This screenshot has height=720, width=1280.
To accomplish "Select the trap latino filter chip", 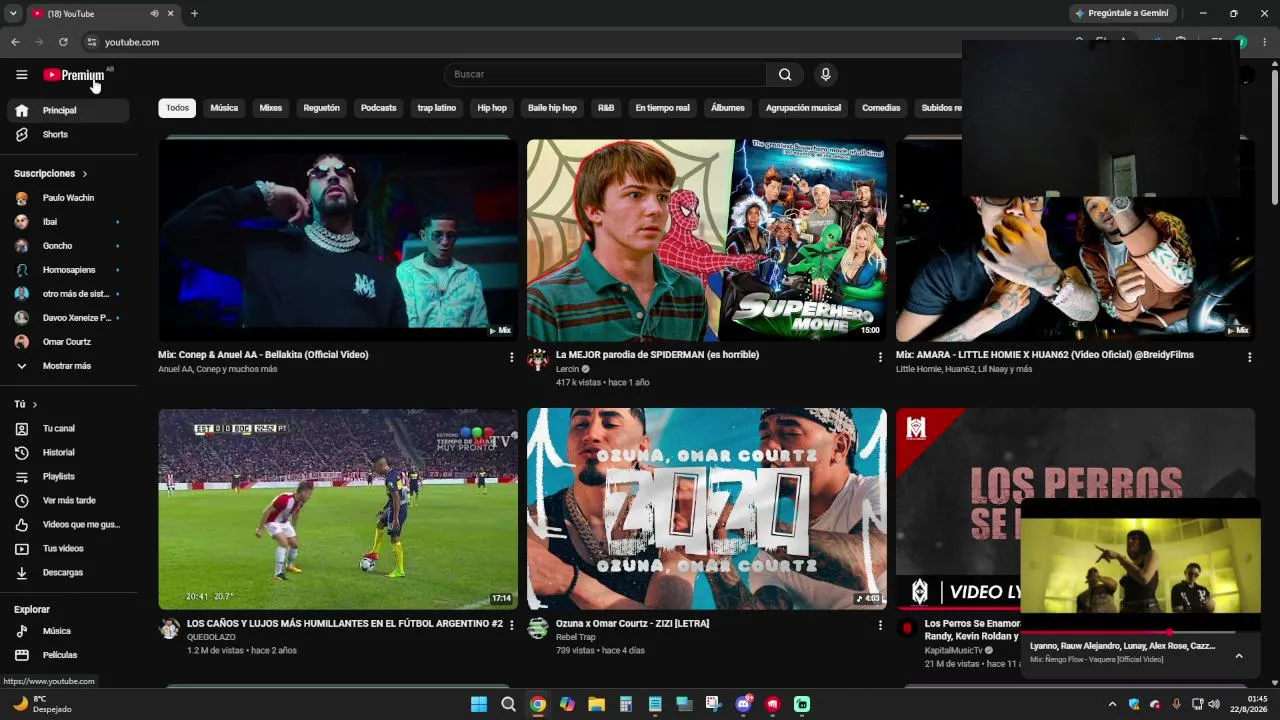I will 437,108.
